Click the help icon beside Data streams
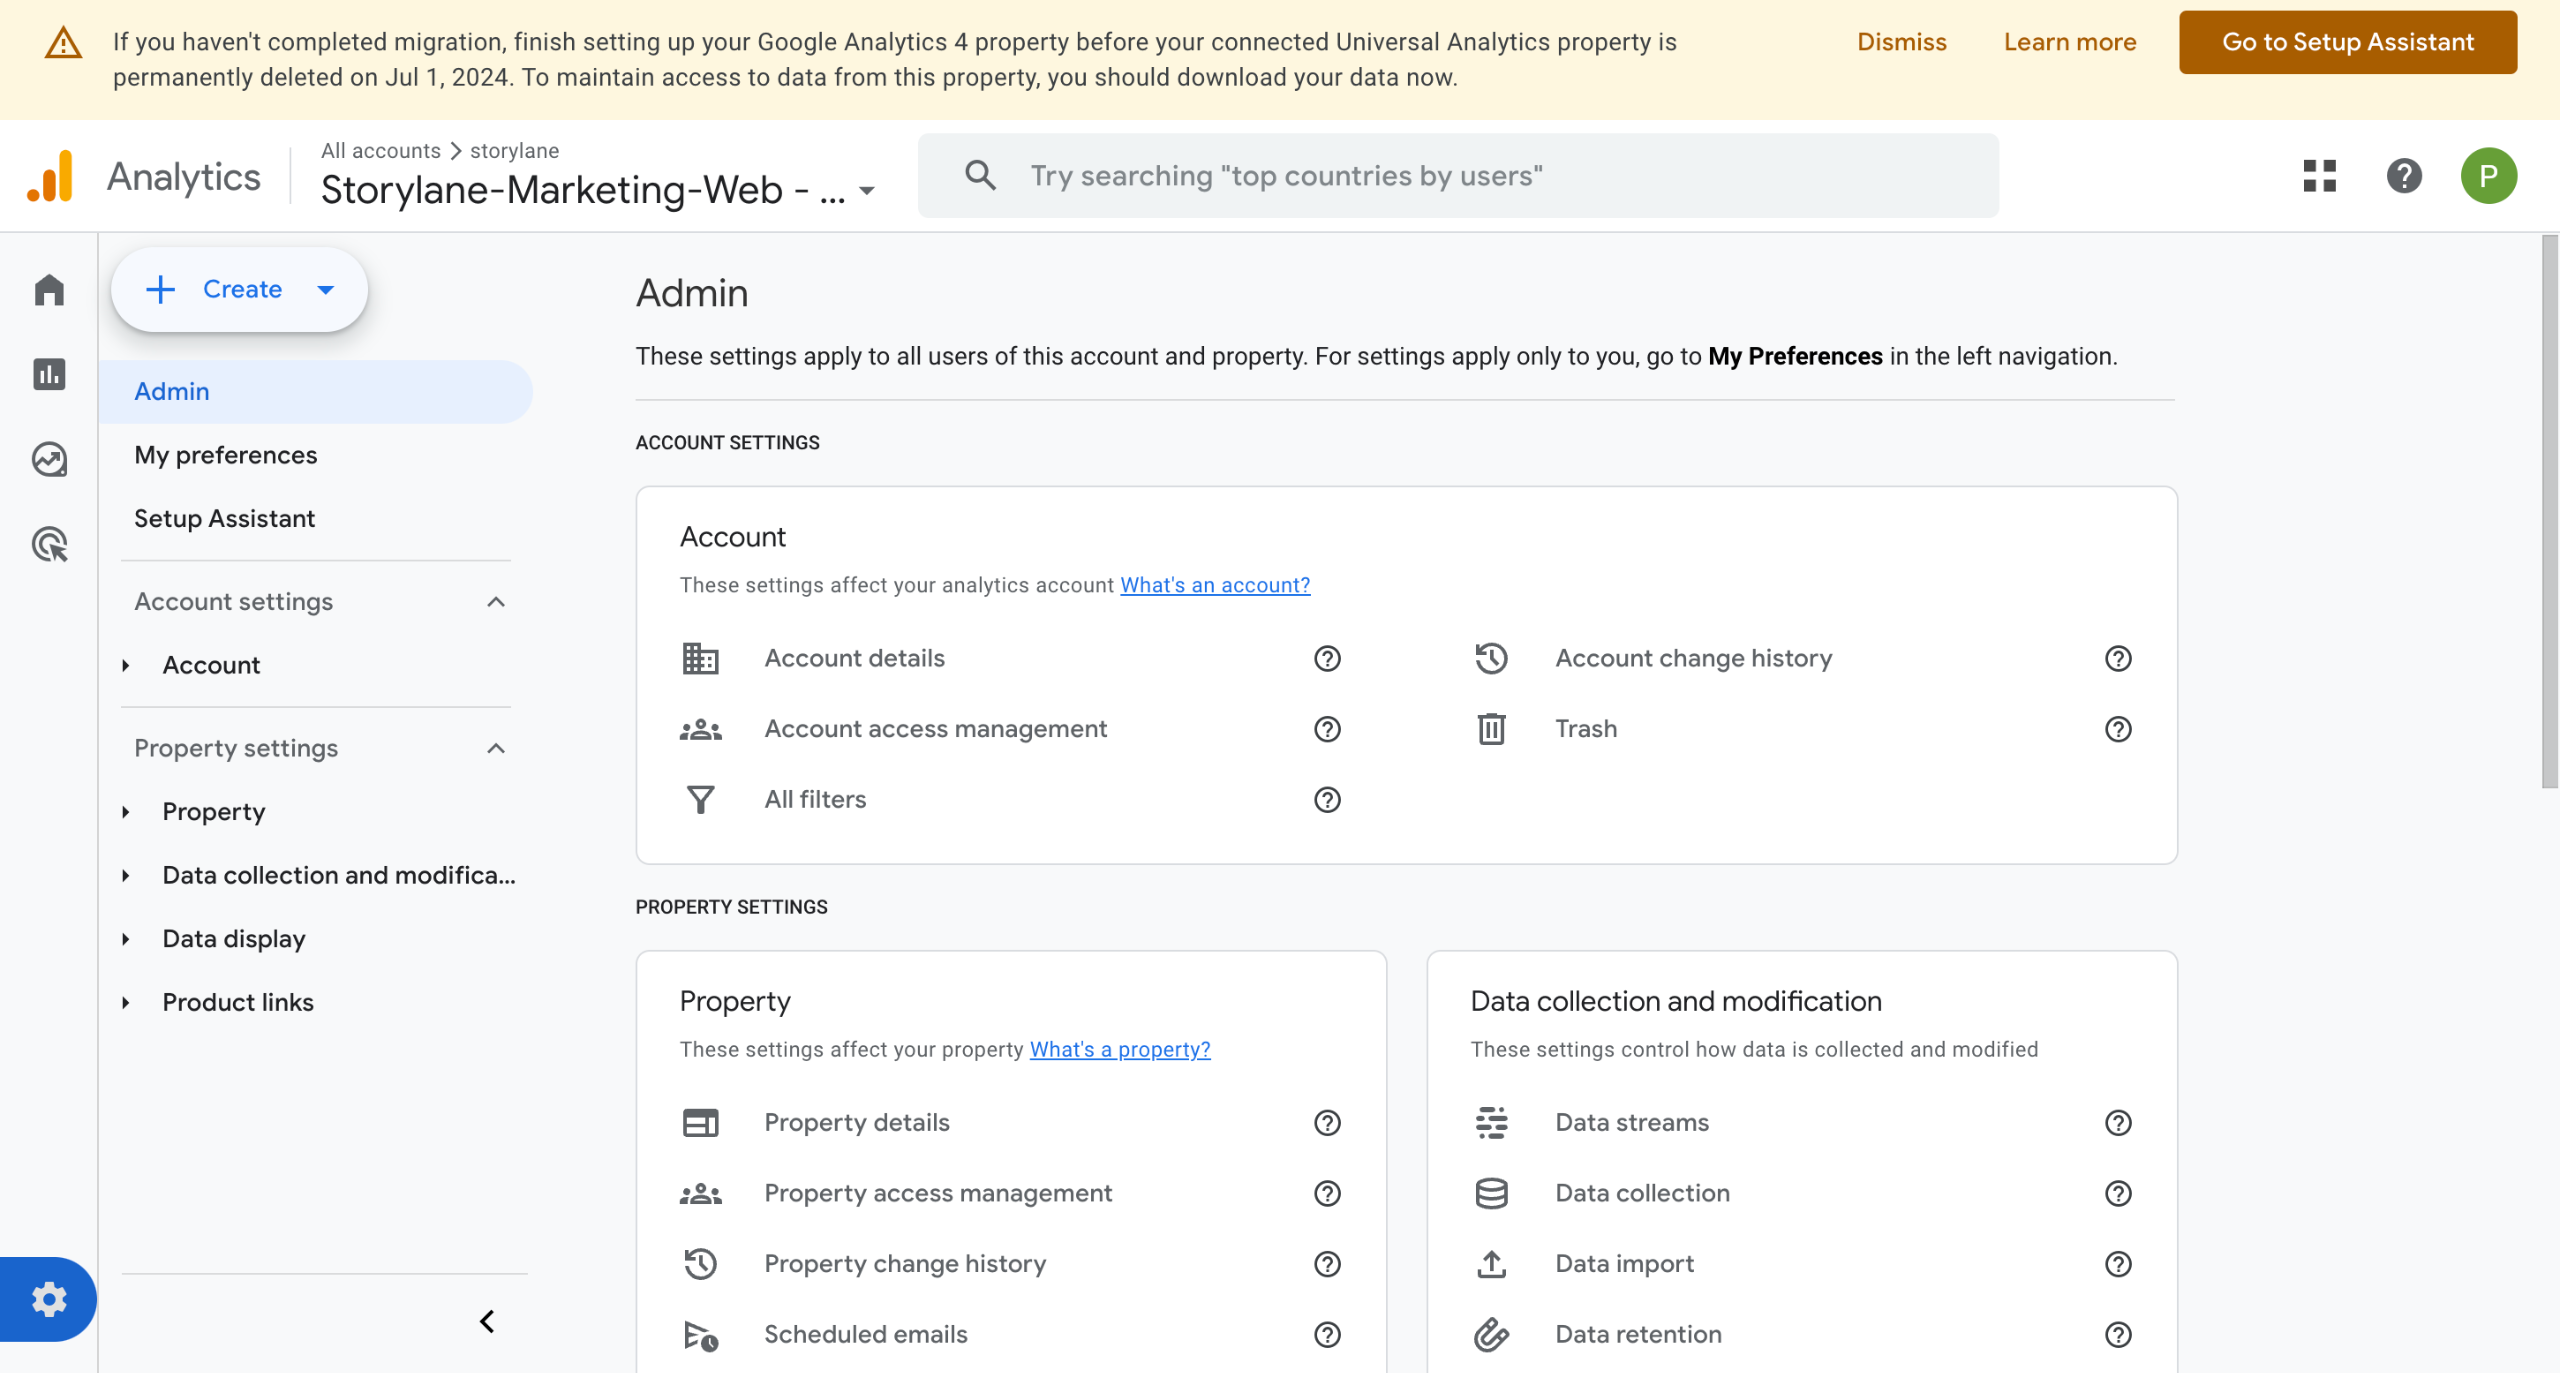Image resolution: width=2560 pixels, height=1373 pixels. pos(2118,1123)
